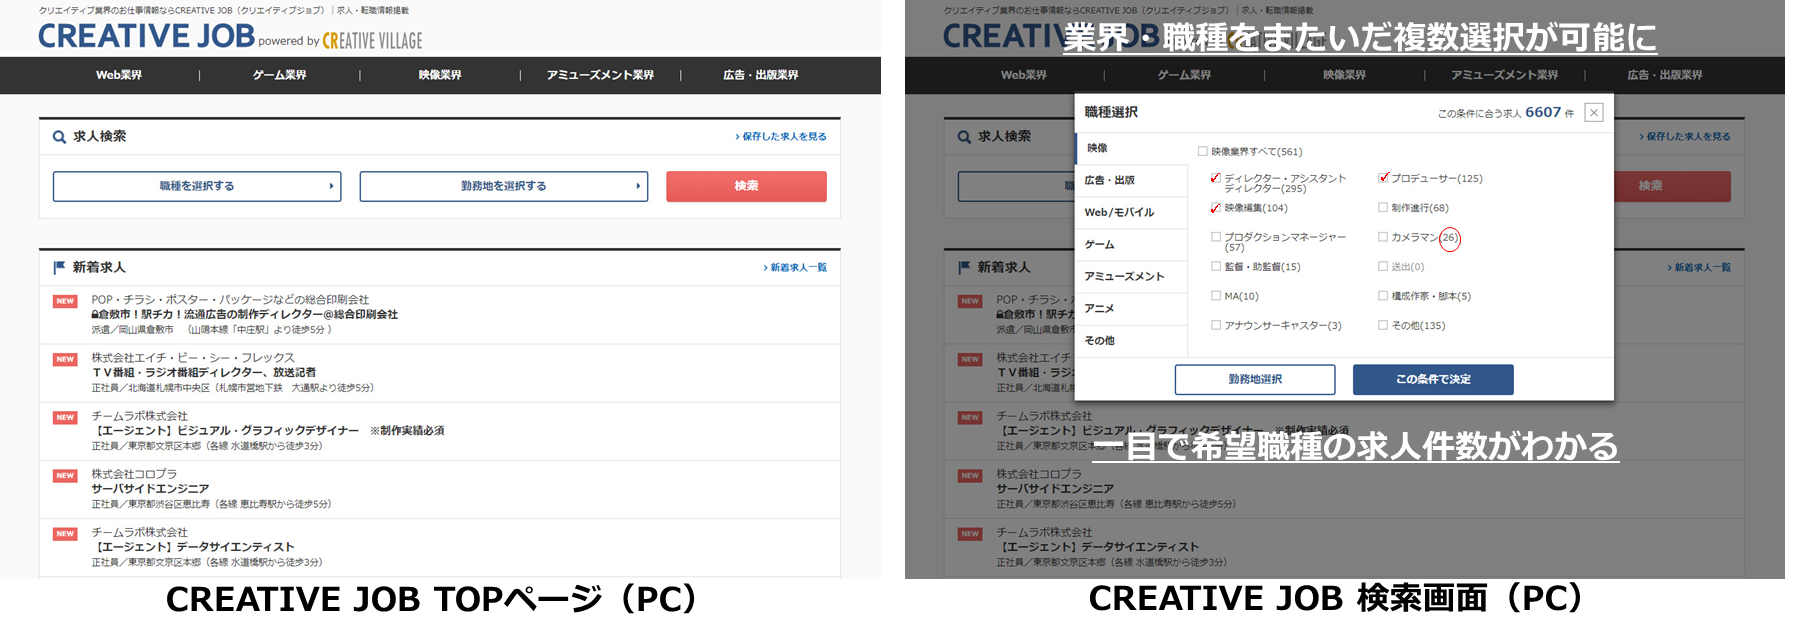1812x643 pixels.
Task: Open 広告・出版業界 in the TOPページ navigation bar
Action: point(761,75)
